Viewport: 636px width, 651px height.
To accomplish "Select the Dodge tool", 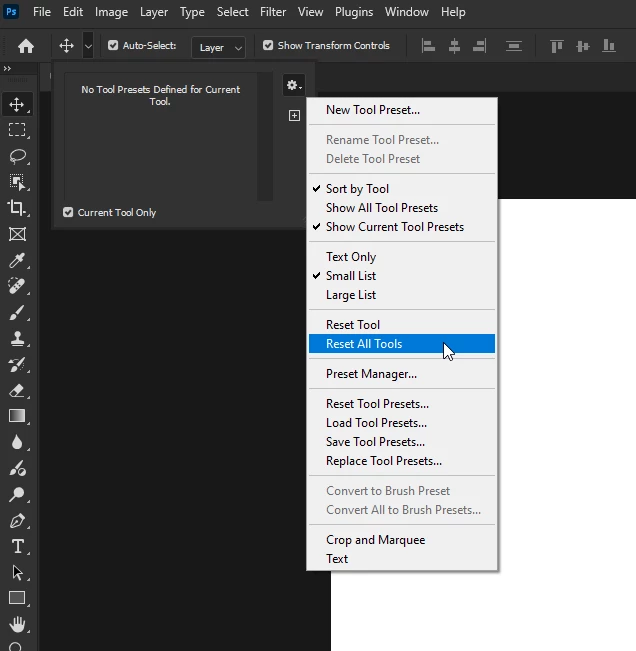I will point(17,494).
